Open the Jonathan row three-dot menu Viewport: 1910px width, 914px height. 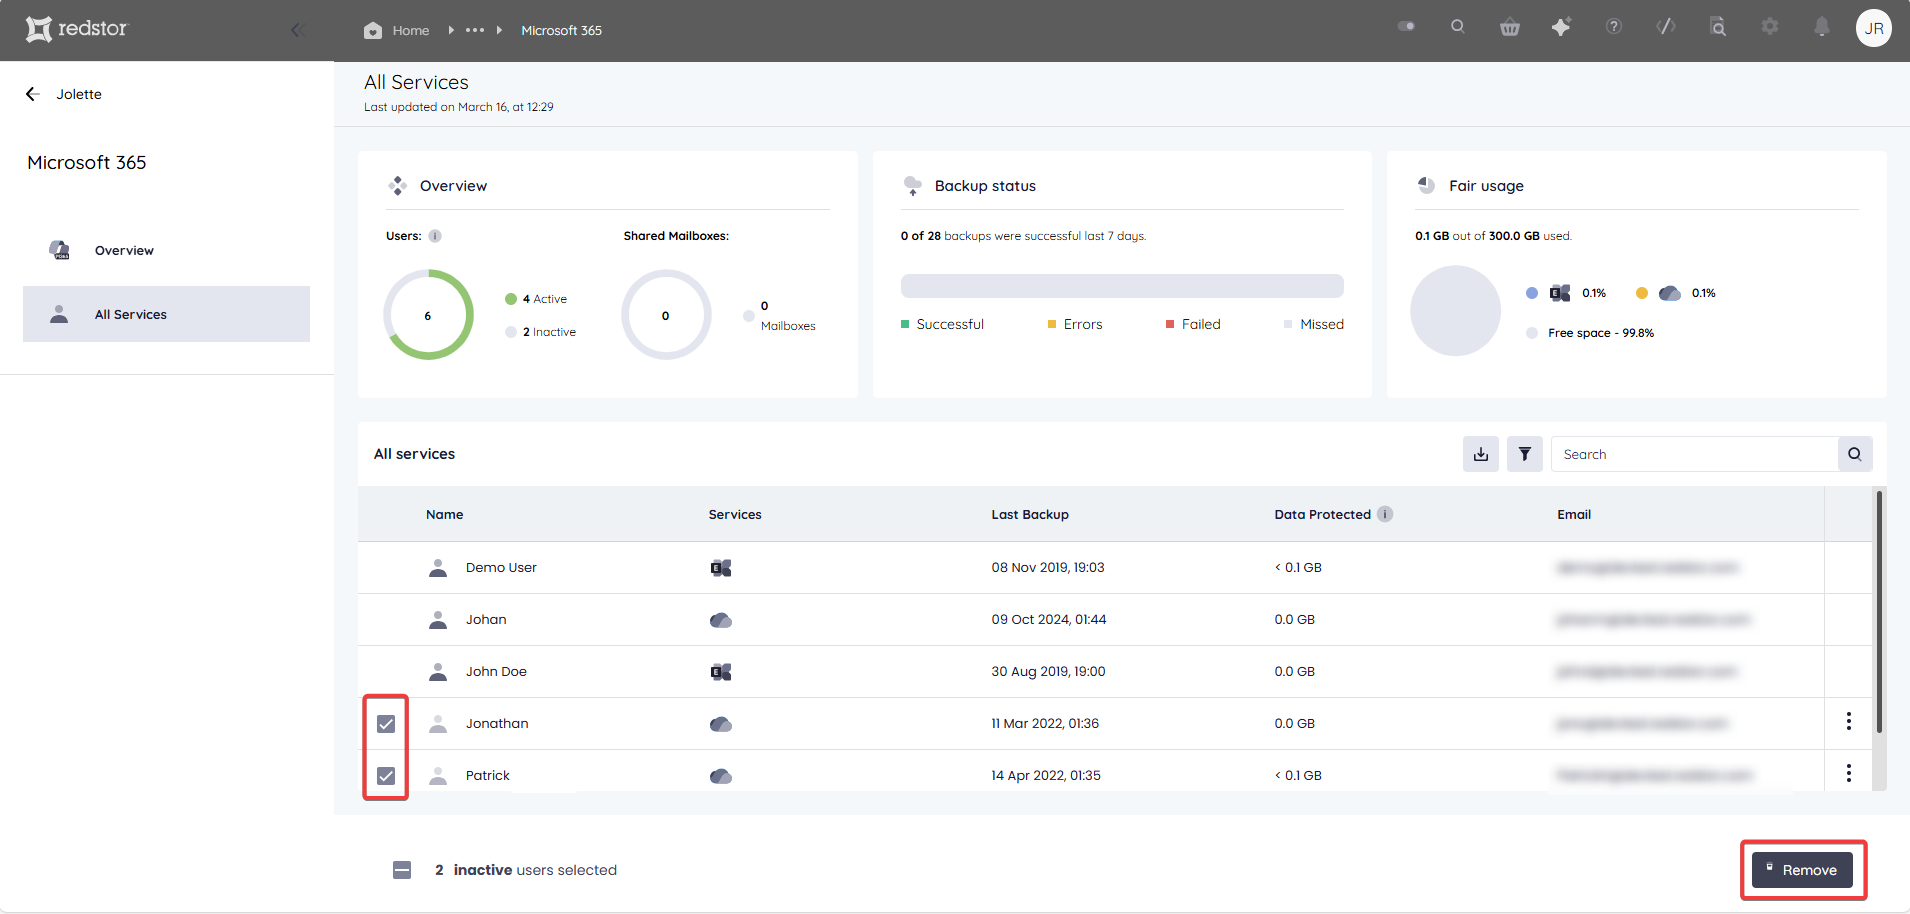pos(1849,721)
